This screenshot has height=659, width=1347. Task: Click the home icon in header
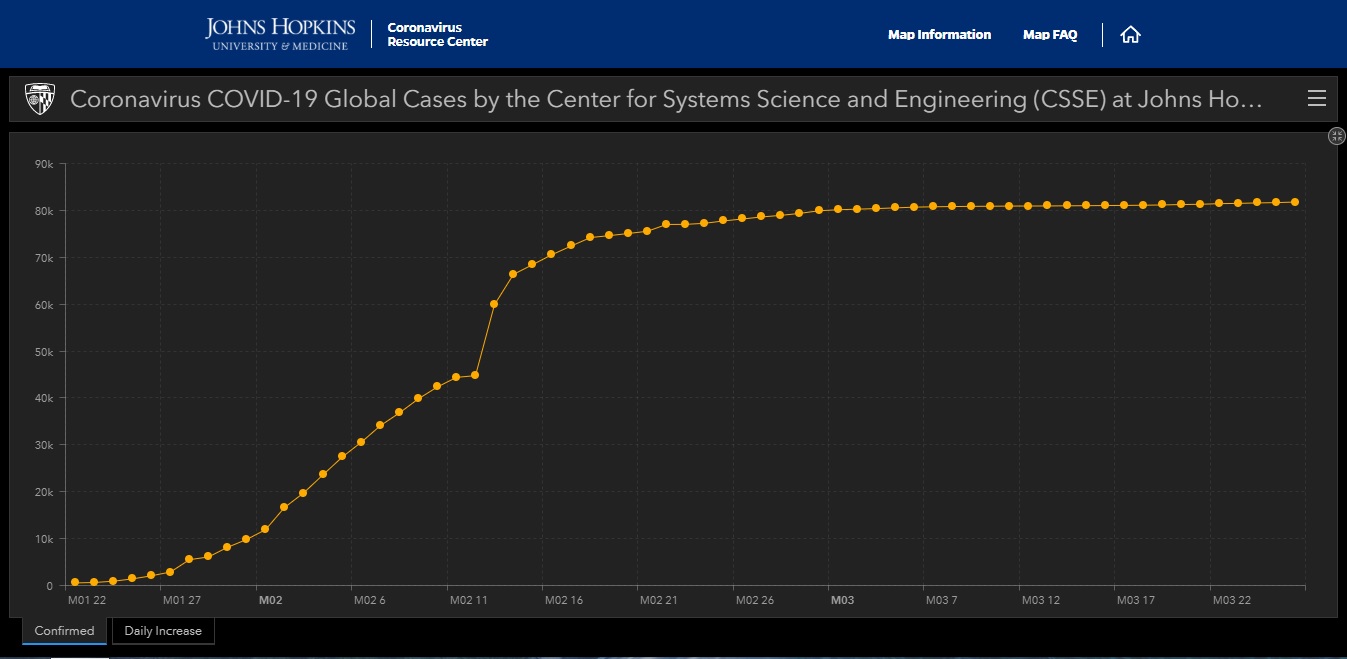pos(1130,35)
